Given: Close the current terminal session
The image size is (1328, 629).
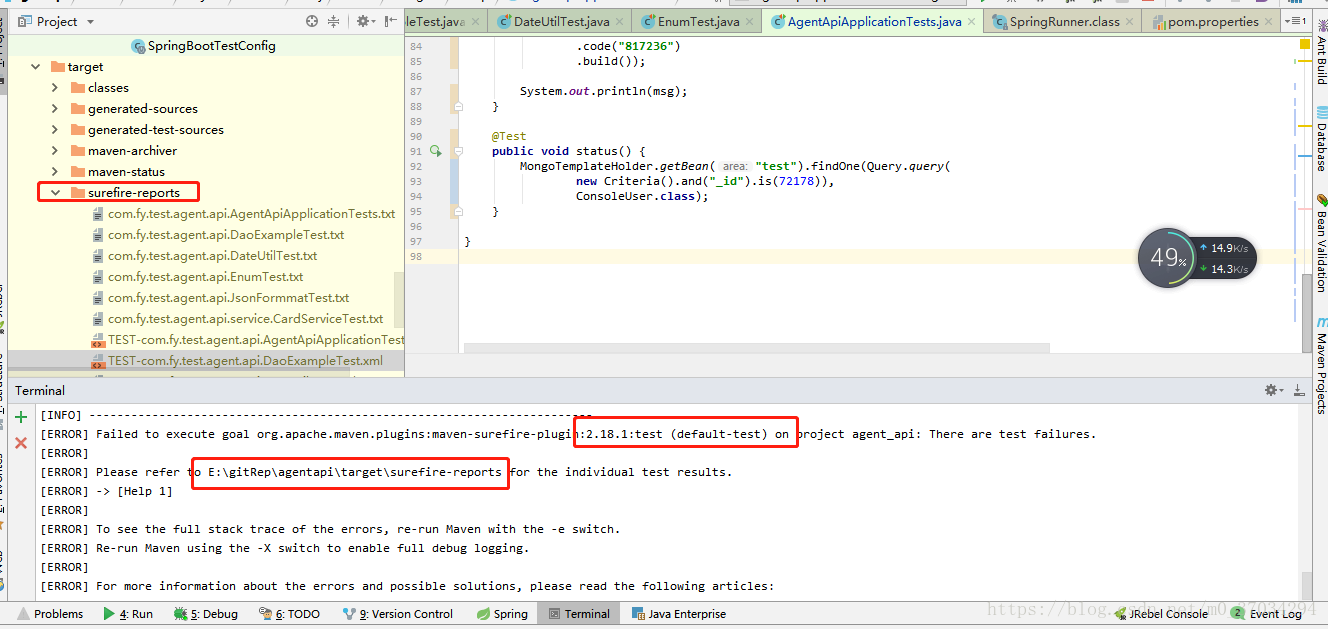Looking at the screenshot, I should pyautogui.click(x=21, y=442).
